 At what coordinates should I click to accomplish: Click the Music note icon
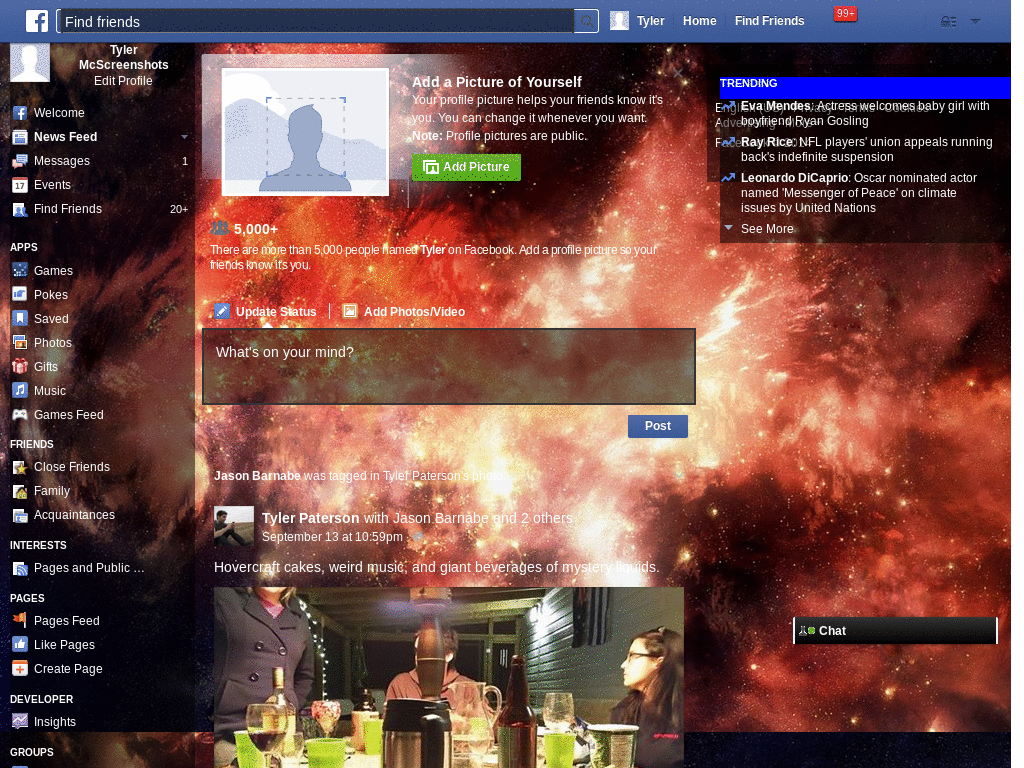coord(20,390)
